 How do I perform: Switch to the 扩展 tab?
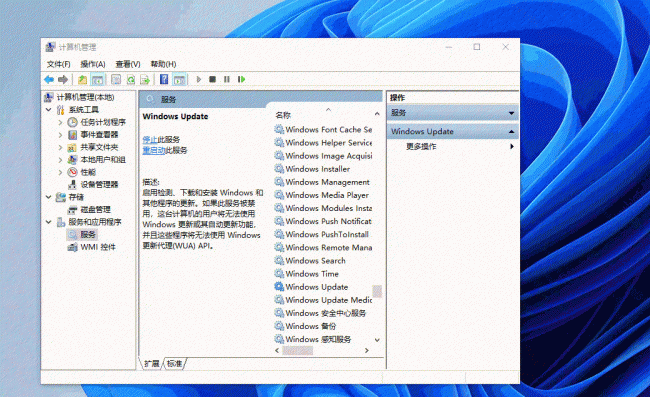(152, 363)
